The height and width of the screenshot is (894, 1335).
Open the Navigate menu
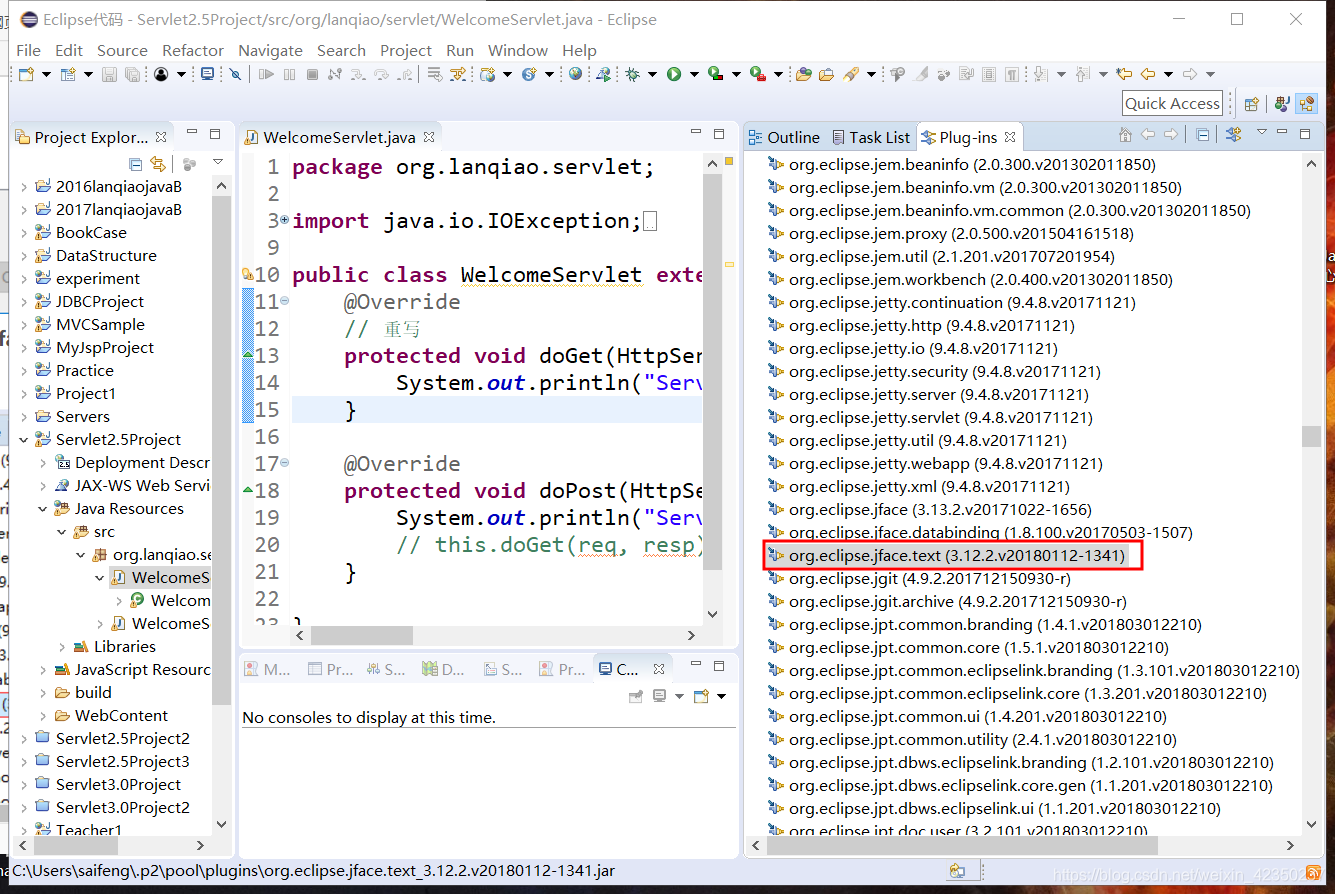click(270, 50)
